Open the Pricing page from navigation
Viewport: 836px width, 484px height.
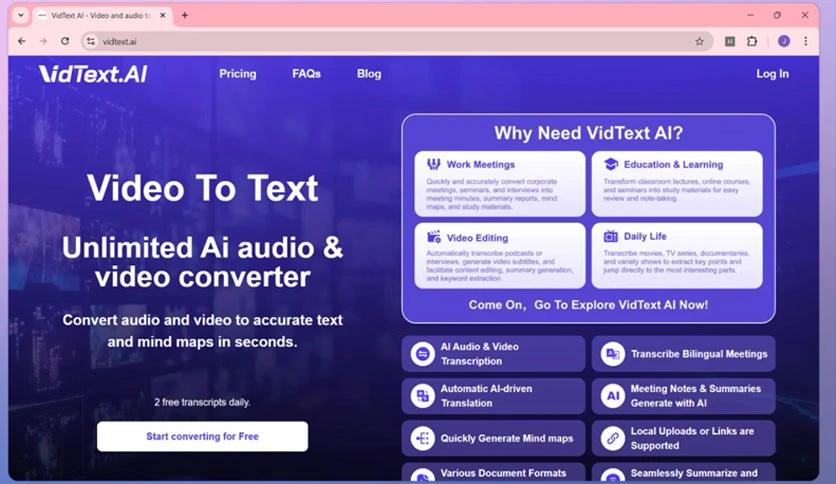(x=238, y=74)
